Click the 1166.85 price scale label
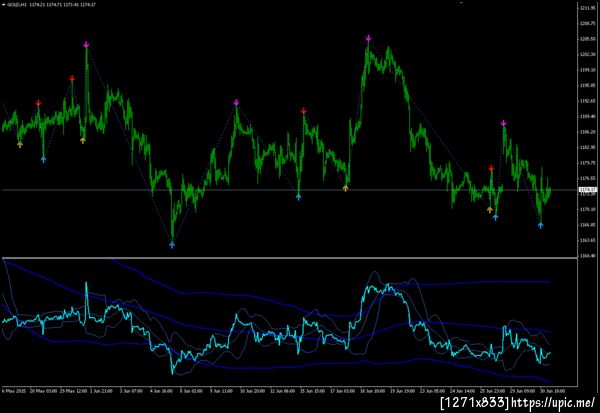This screenshot has height=413, width=600. [x=587, y=225]
